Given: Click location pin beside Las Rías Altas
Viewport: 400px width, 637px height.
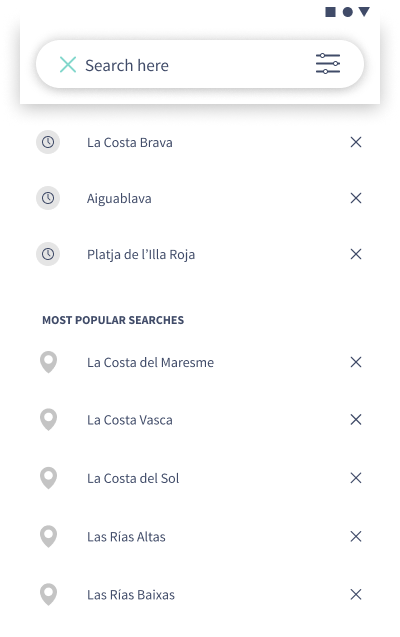Looking at the screenshot, I should tap(48, 537).
